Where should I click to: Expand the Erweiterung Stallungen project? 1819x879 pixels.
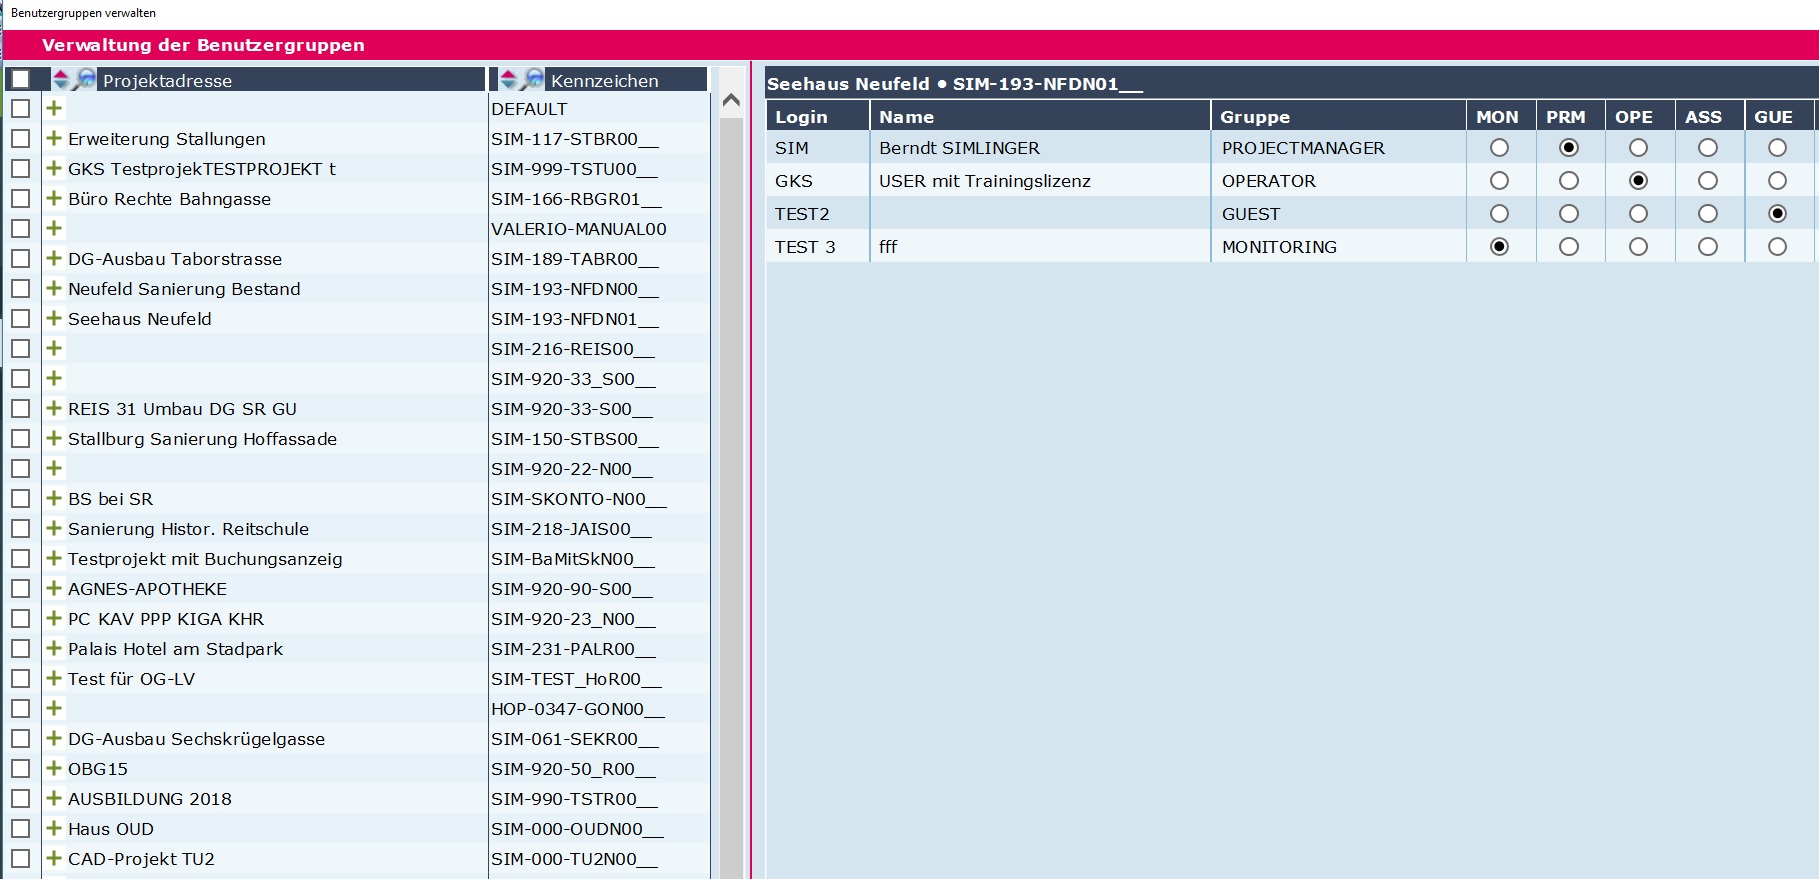click(54, 138)
